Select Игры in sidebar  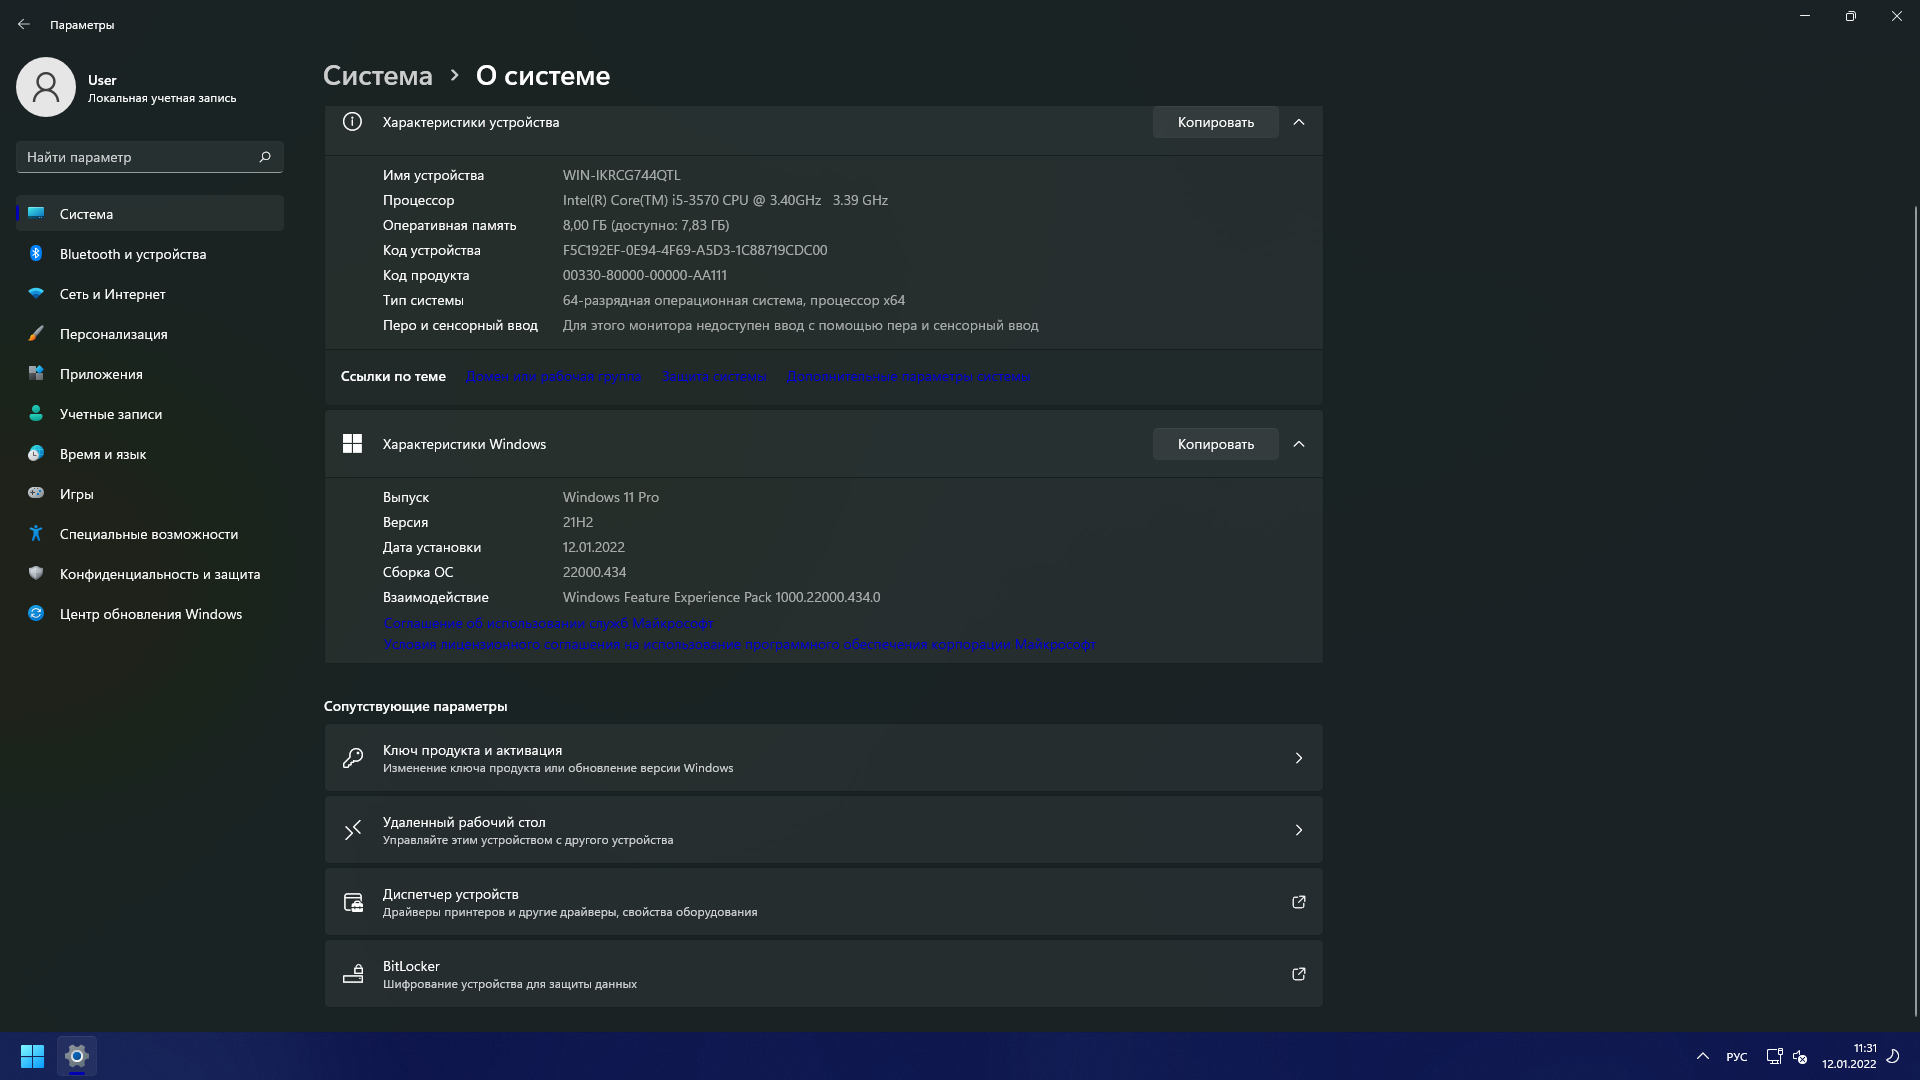(x=150, y=494)
